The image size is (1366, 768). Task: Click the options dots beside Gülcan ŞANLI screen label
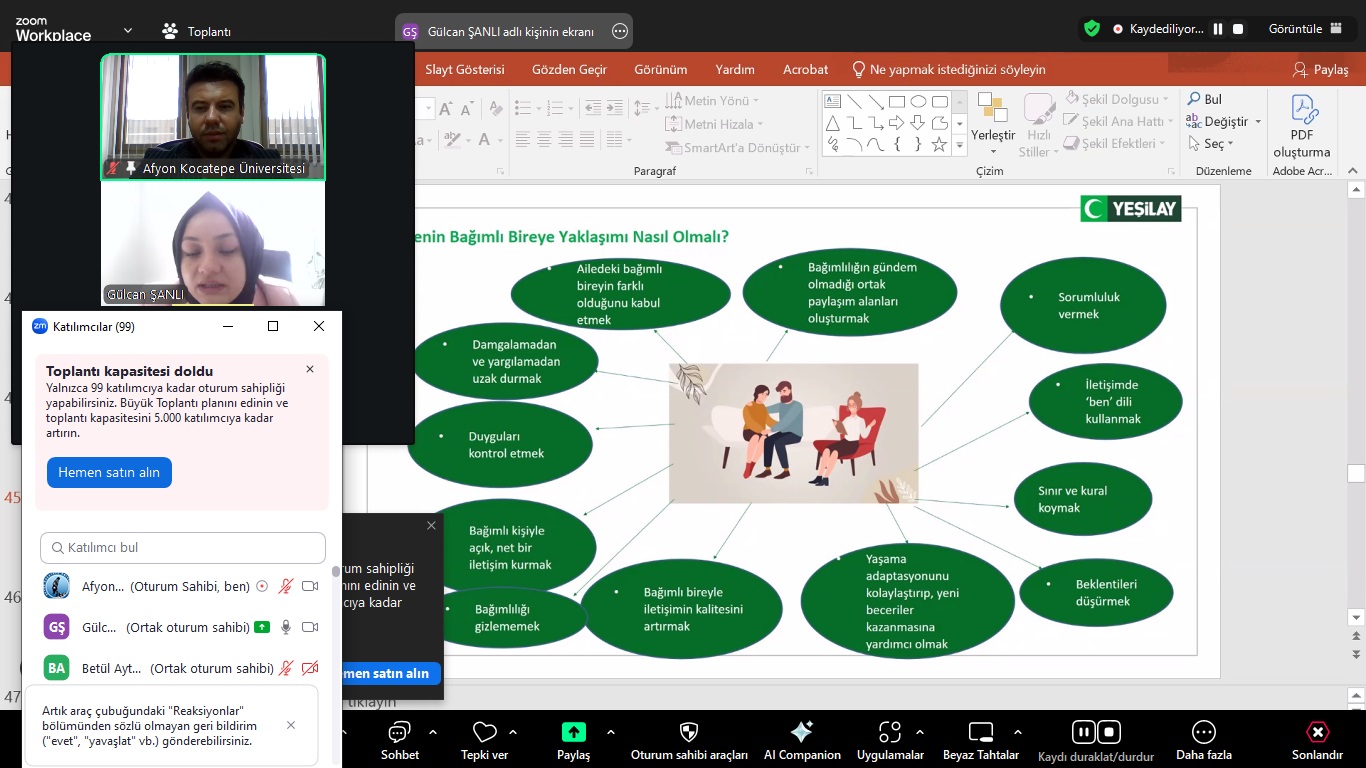620,31
